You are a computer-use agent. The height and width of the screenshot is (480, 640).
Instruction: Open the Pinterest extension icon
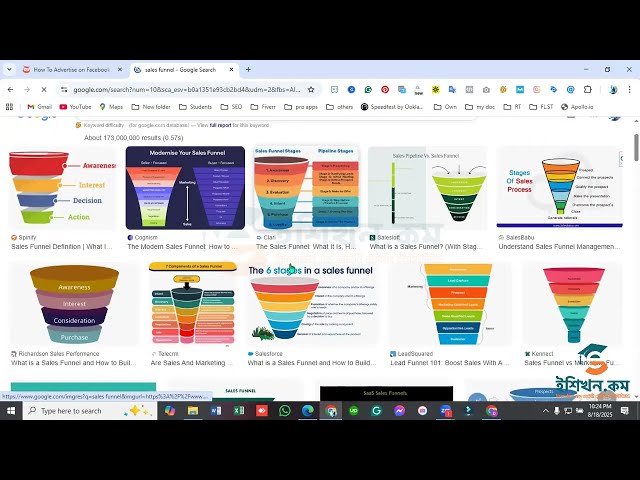click(x=385, y=89)
